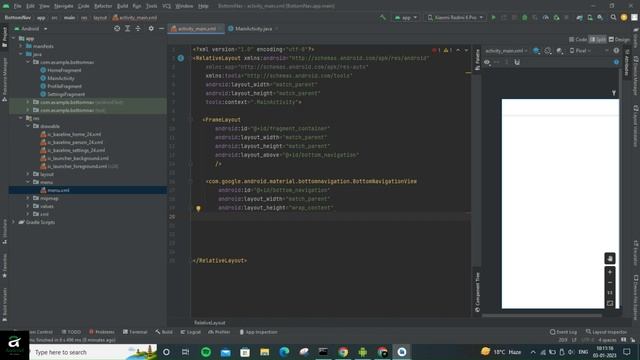Open the orientation icon in design toolbar
The image size is (640, 360).
548,51
